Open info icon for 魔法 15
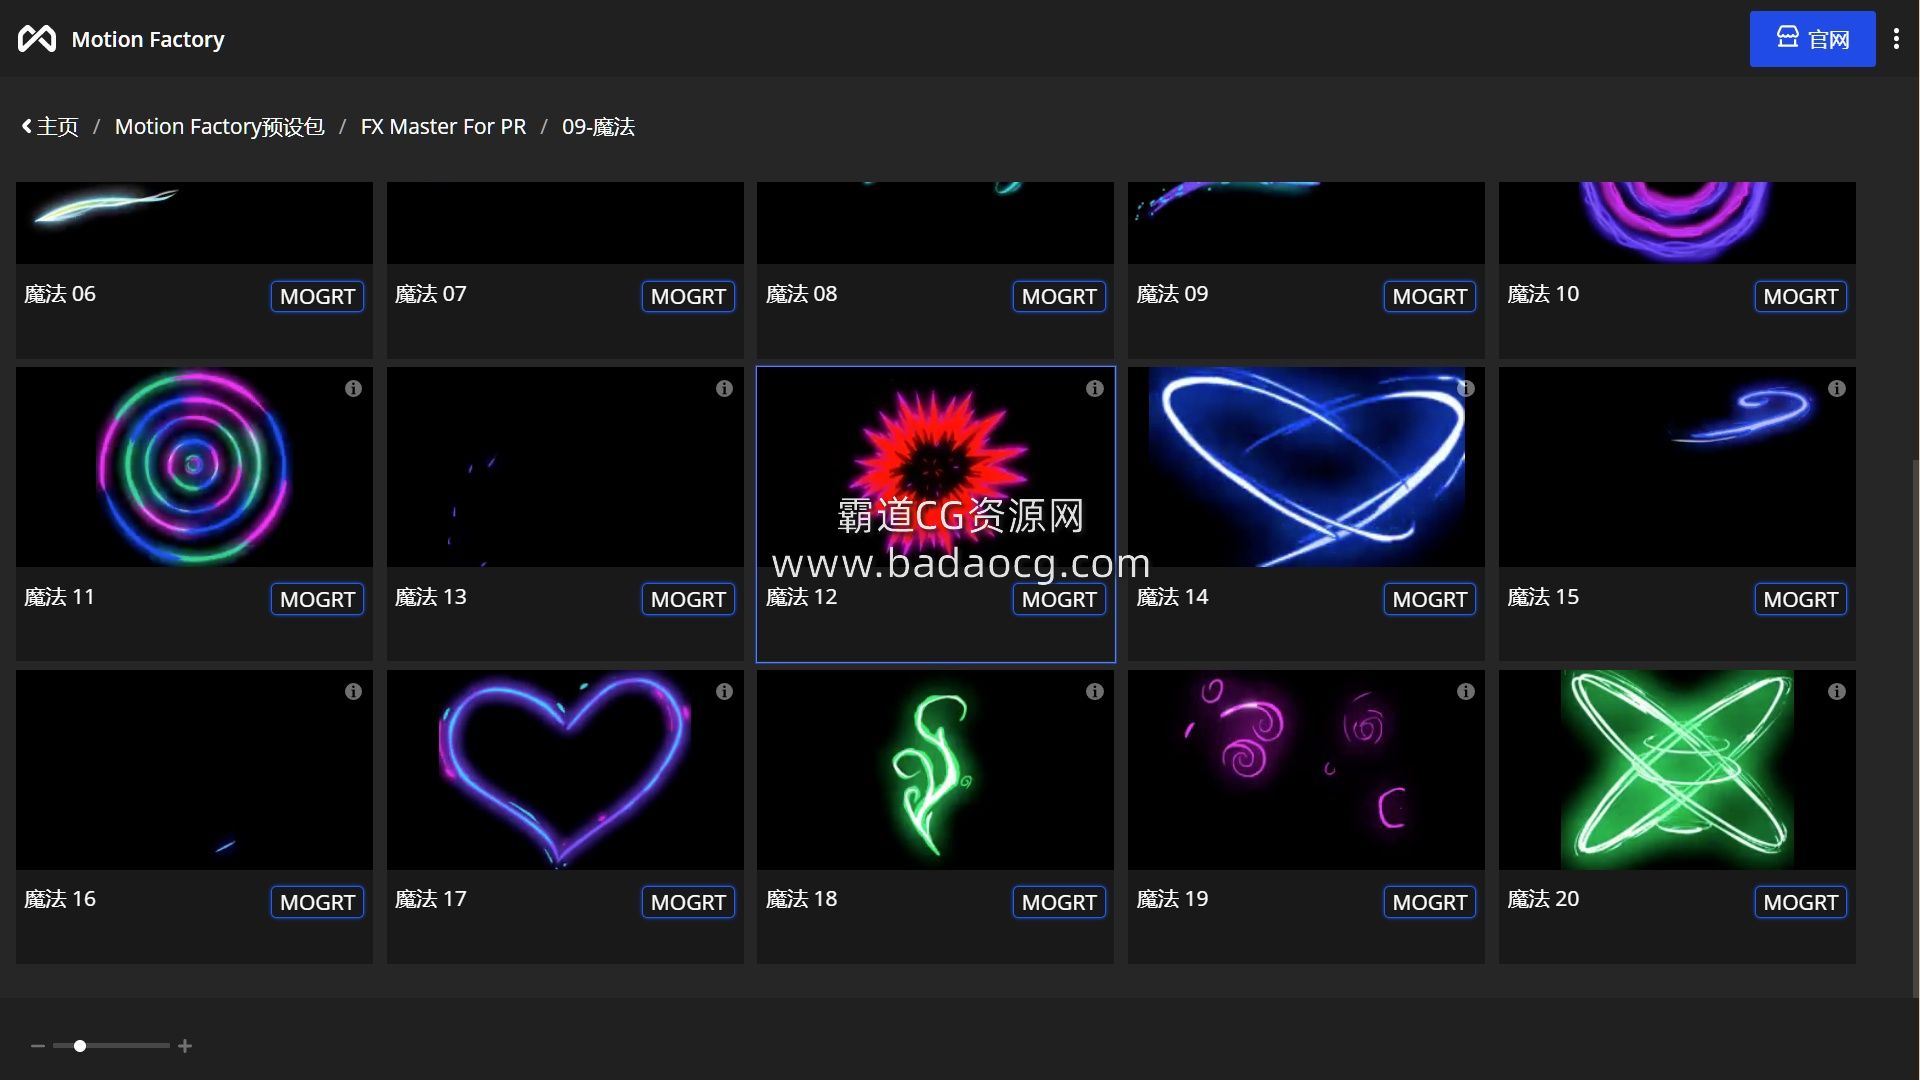This screenshot has width=1920, height=1080. [1837, 388]
